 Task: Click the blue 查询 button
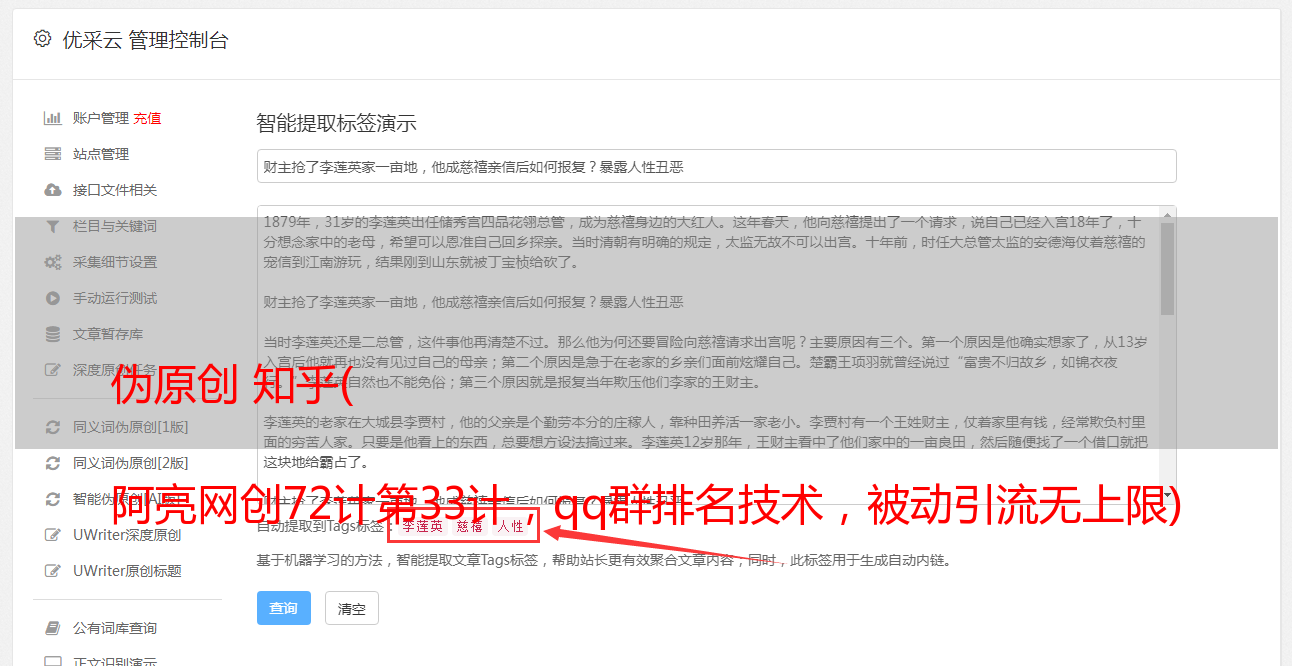(x=284, y=608)
